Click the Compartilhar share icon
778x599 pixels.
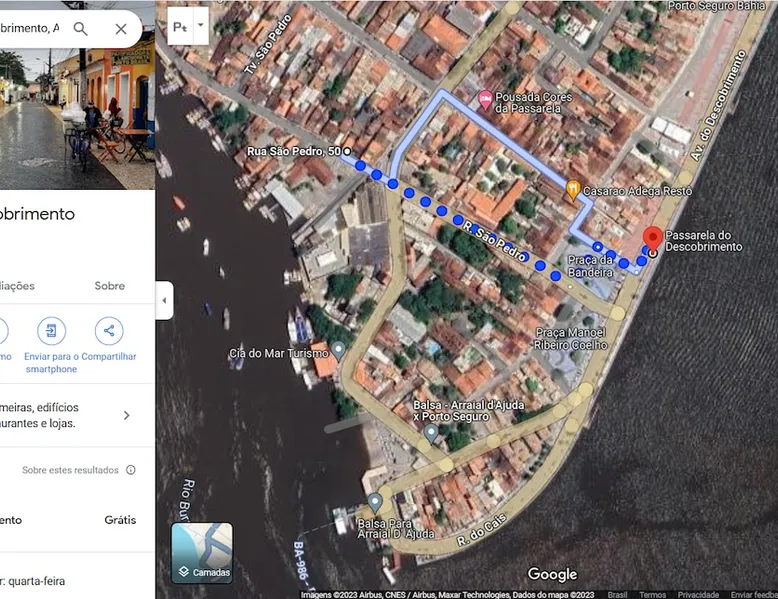coord(109,331)
